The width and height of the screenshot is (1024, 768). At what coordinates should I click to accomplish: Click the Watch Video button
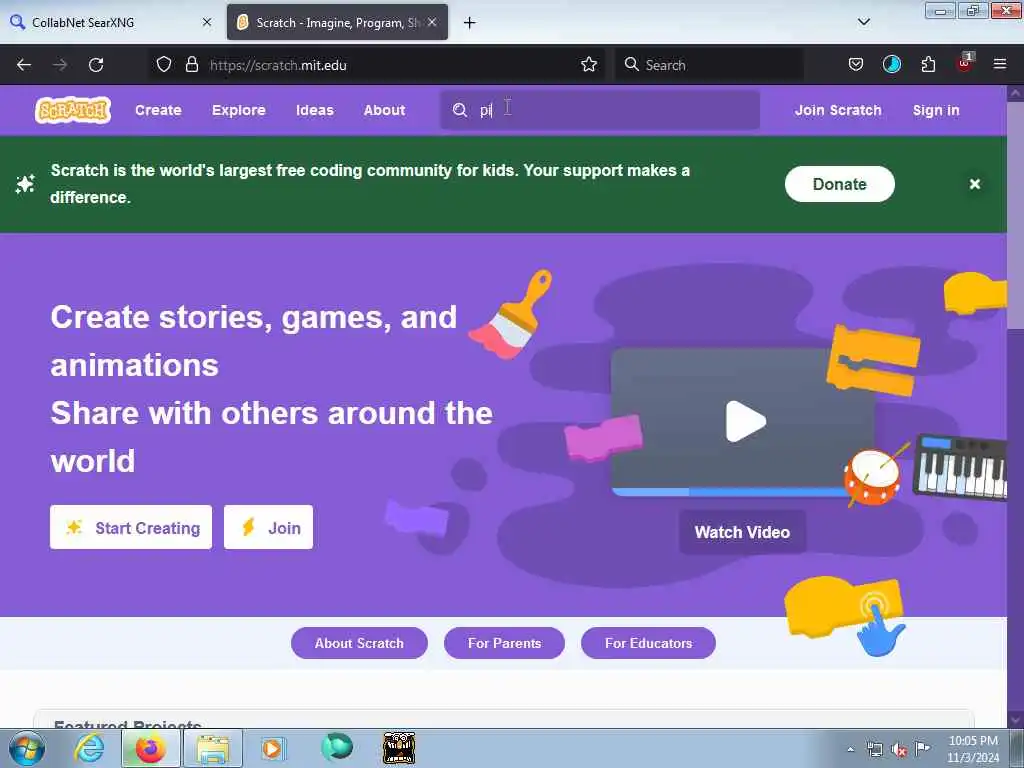point(742,532)
